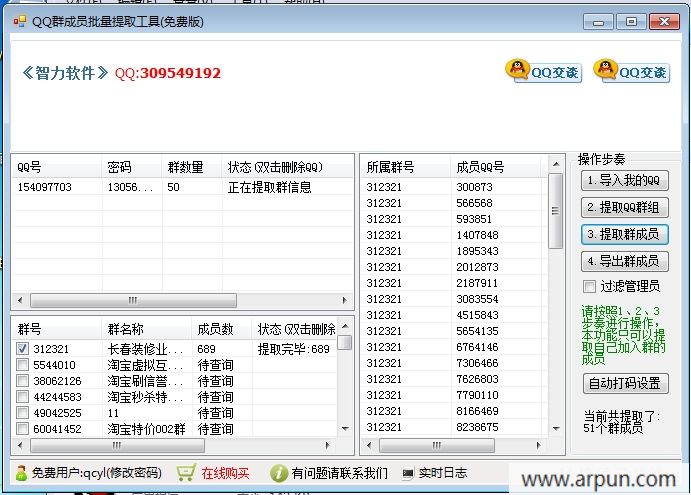
Task: Click the 在线购买 link
Action: [x=225, y=473]
